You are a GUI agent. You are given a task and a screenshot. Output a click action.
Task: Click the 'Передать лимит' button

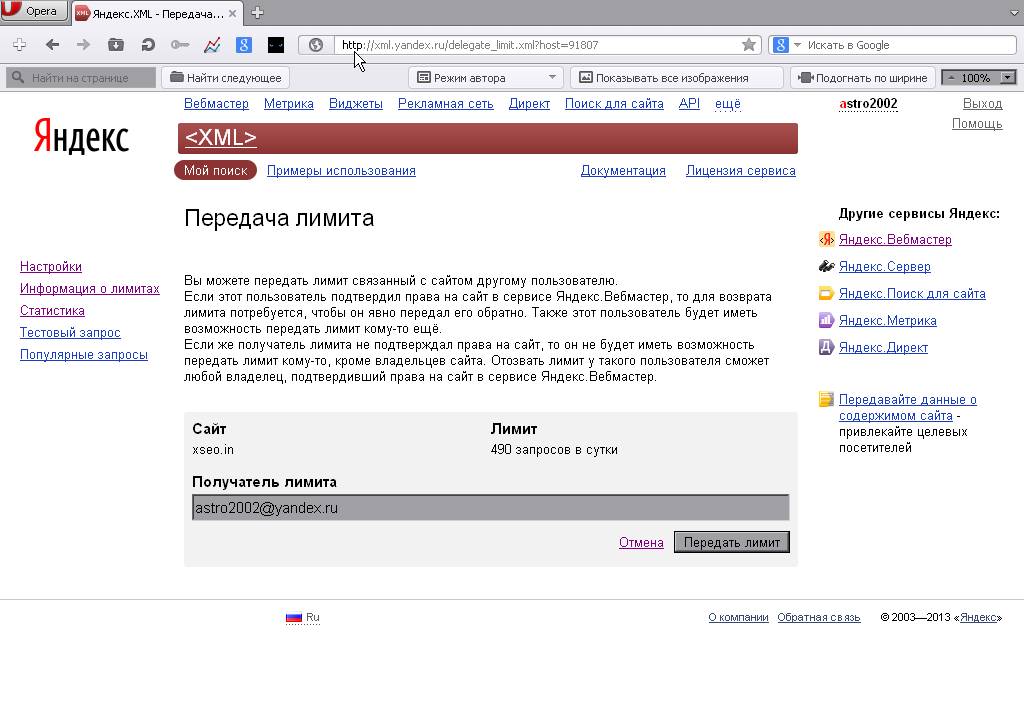(x=731, y=542)
